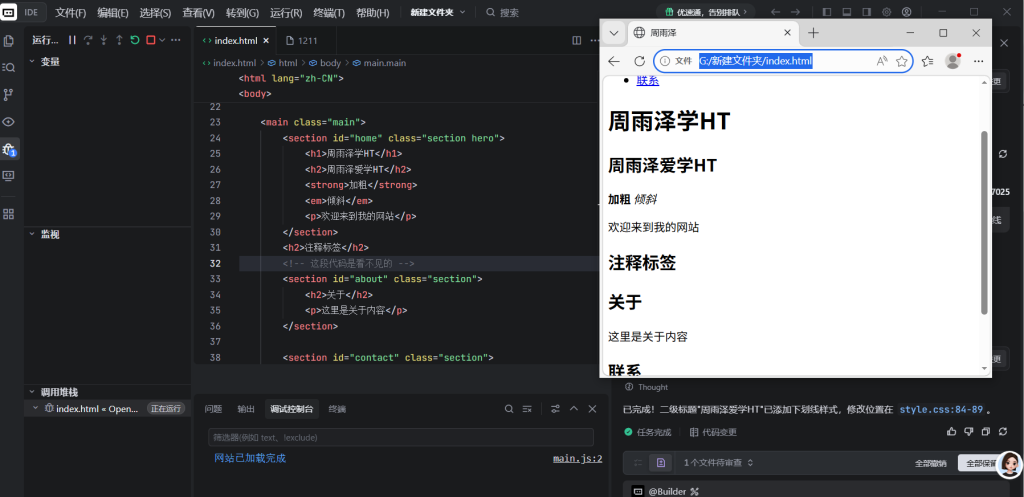Open the Run and Debug bug icon
The height and width of the screenshot is (497, 1024).
pos(8,149)
